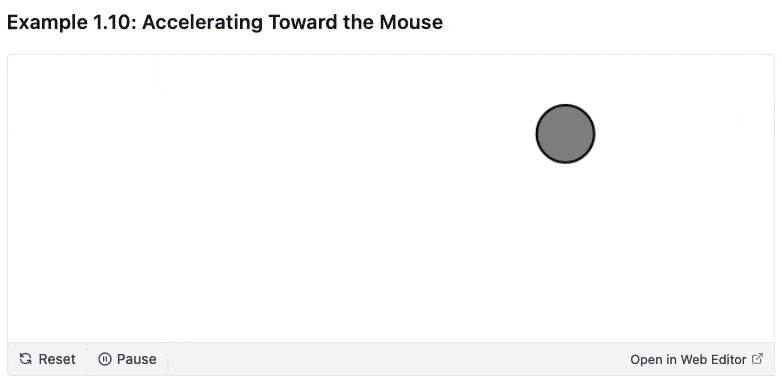Pause the running sketch
The height and width of the screenshot is (386, 782).
(x=127, y=359)
